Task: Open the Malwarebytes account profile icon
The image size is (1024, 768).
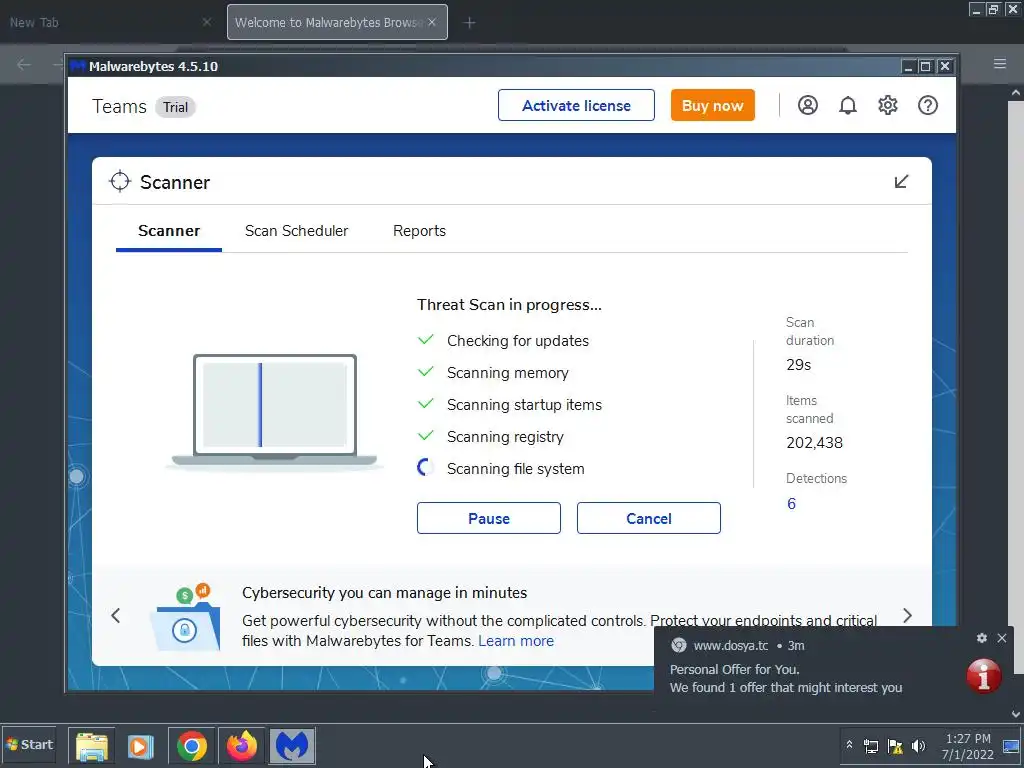Action: point(807,105)
